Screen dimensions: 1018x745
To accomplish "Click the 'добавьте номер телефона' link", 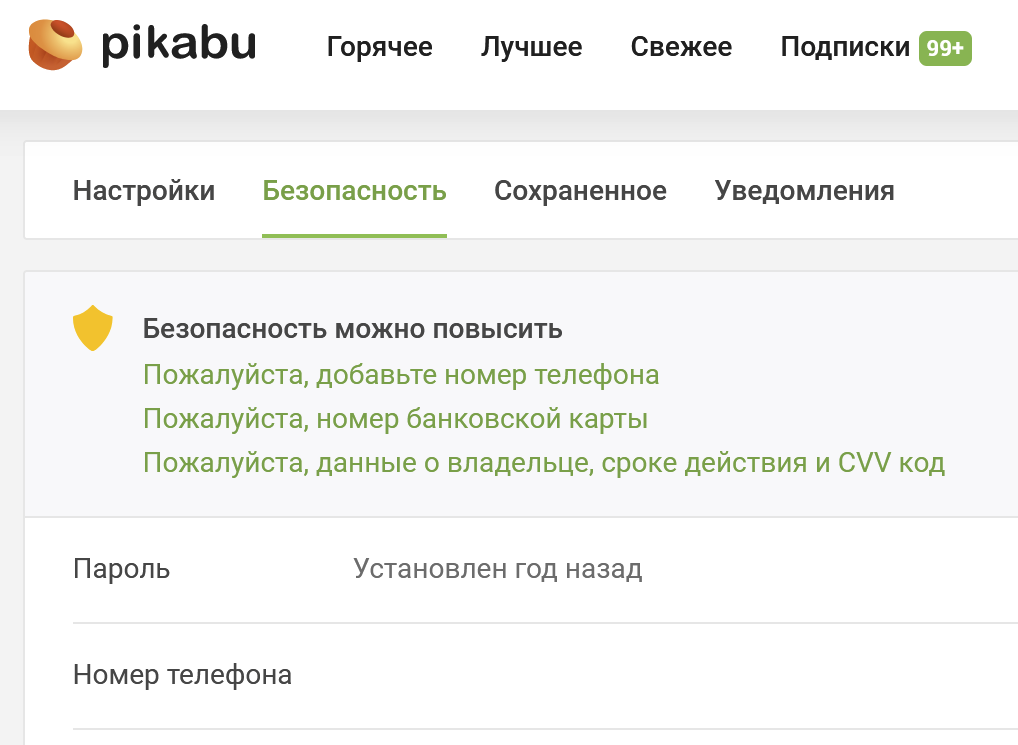I will [x=401, y=375].
